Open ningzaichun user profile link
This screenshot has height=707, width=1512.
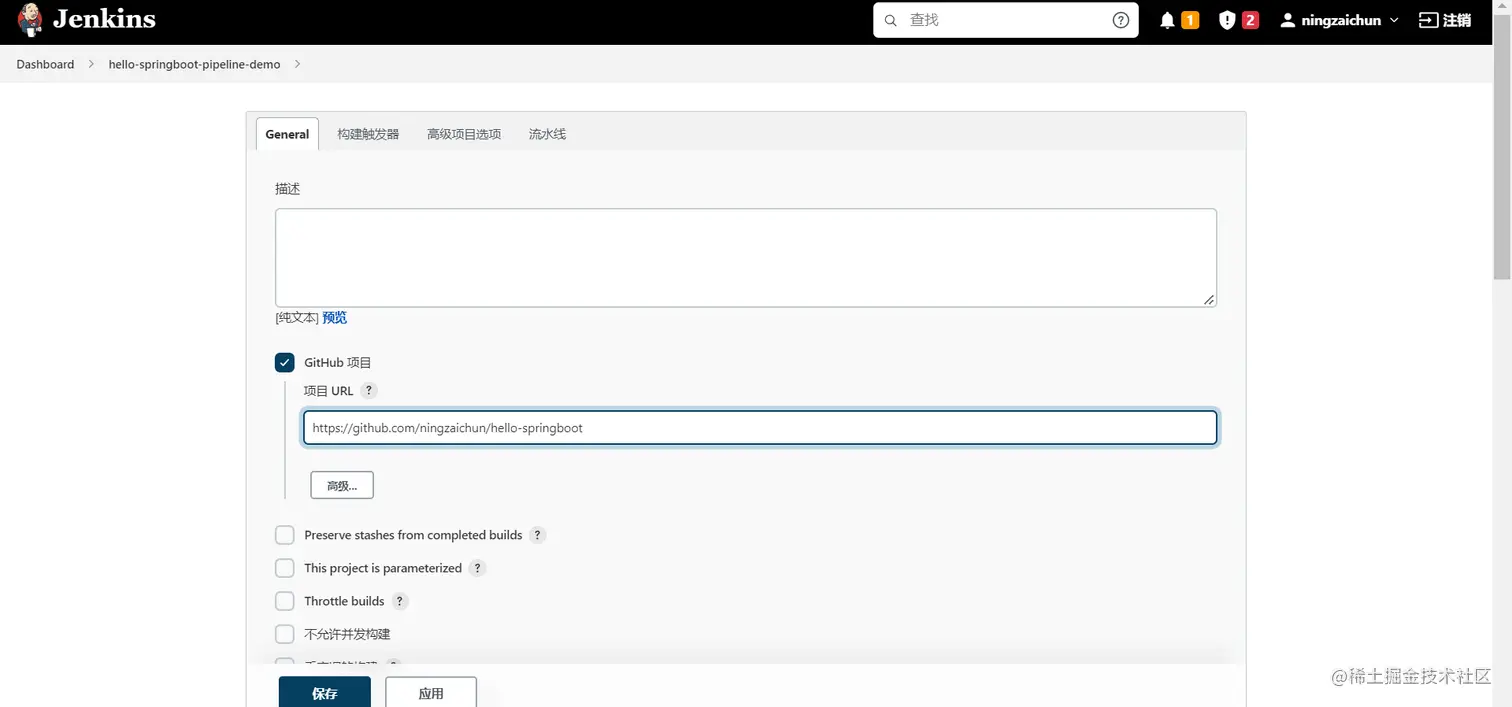[1341, 20]
